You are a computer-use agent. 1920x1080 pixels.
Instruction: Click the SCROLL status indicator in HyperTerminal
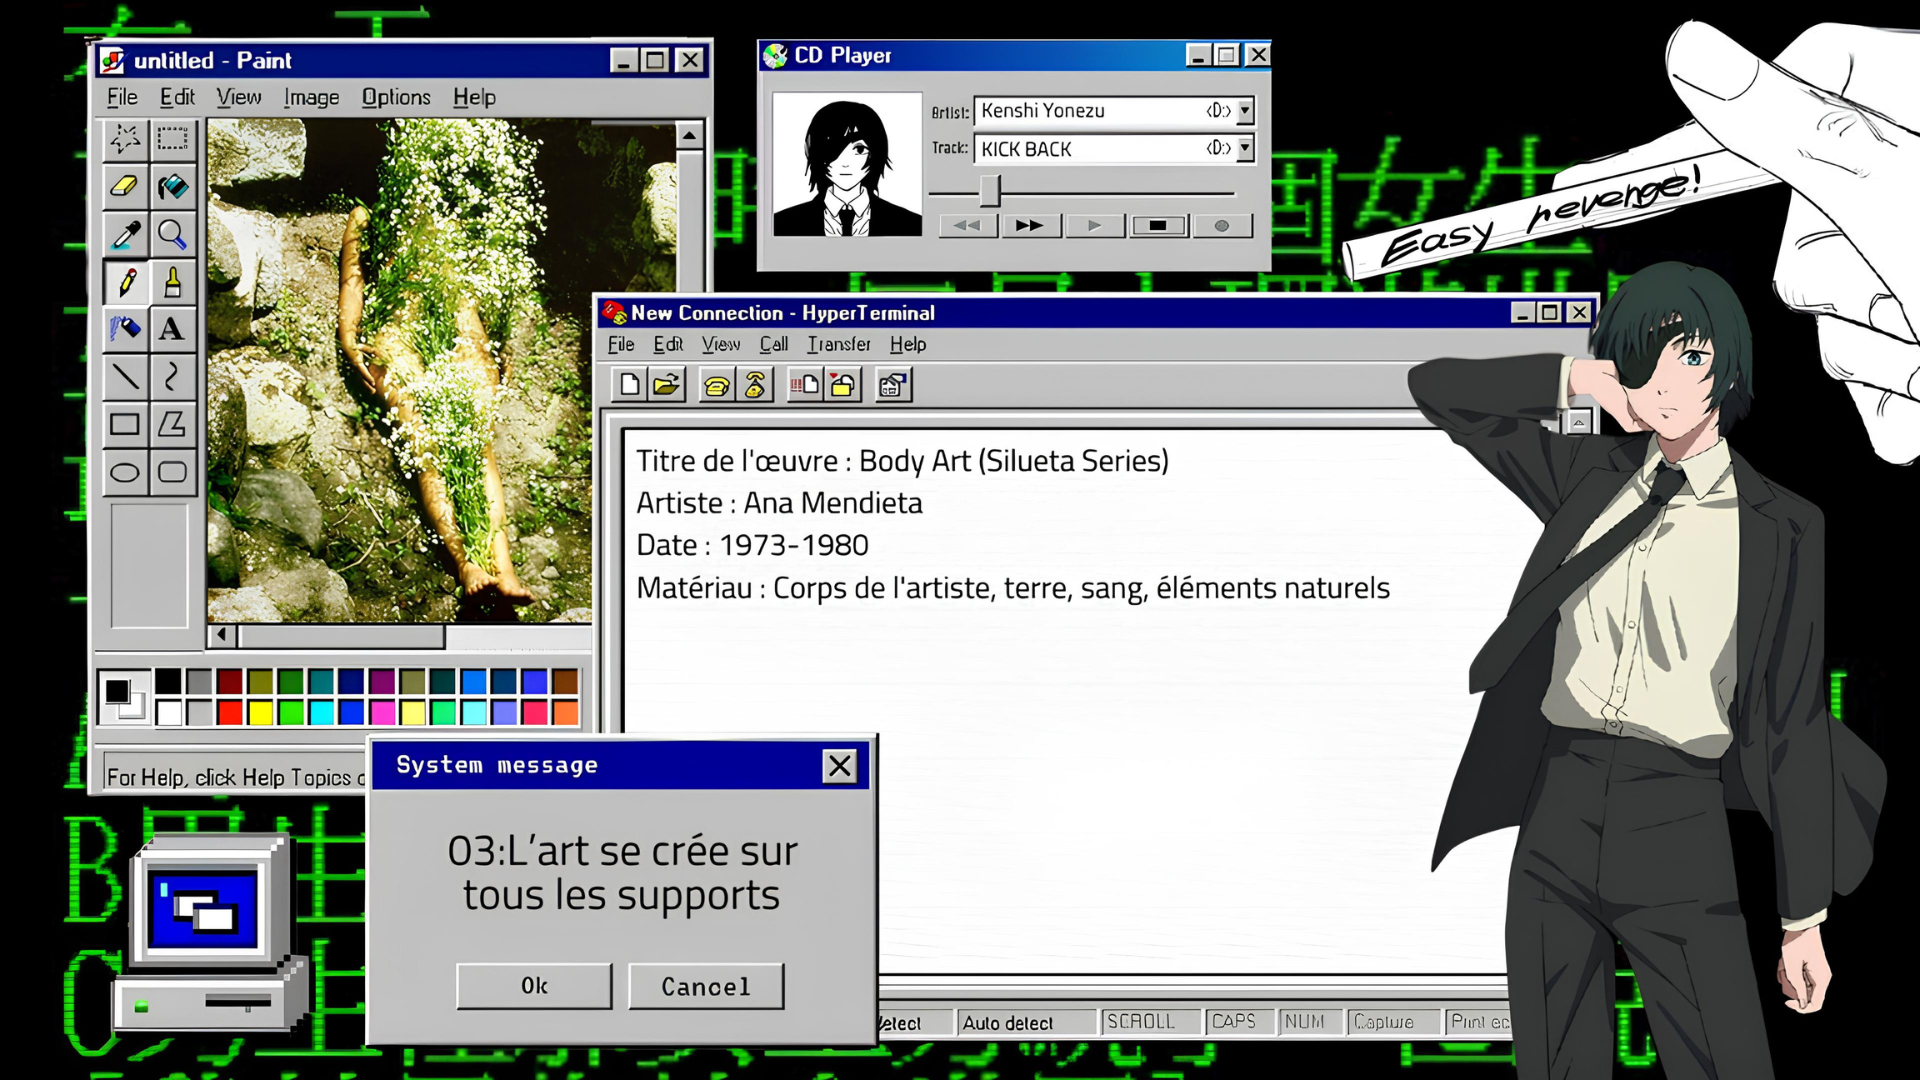pyautogui.click(x=1150, y=1022)
